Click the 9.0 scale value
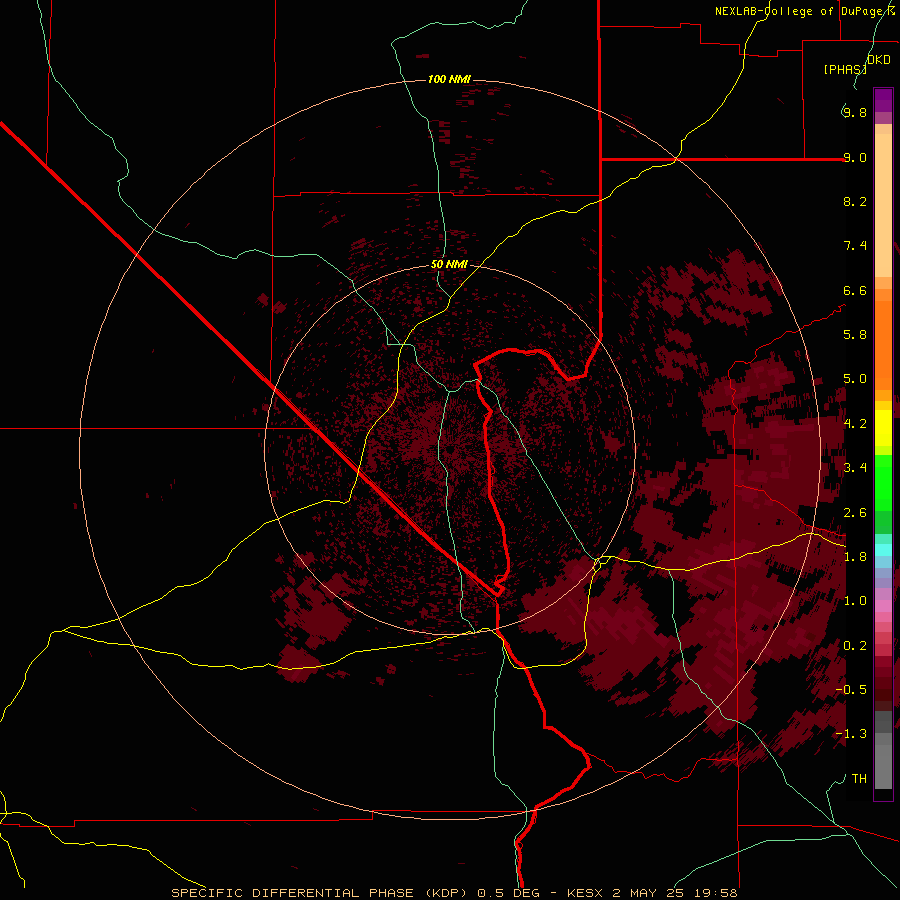The width and height of the screenshot is (900, 900). point(855,157)
